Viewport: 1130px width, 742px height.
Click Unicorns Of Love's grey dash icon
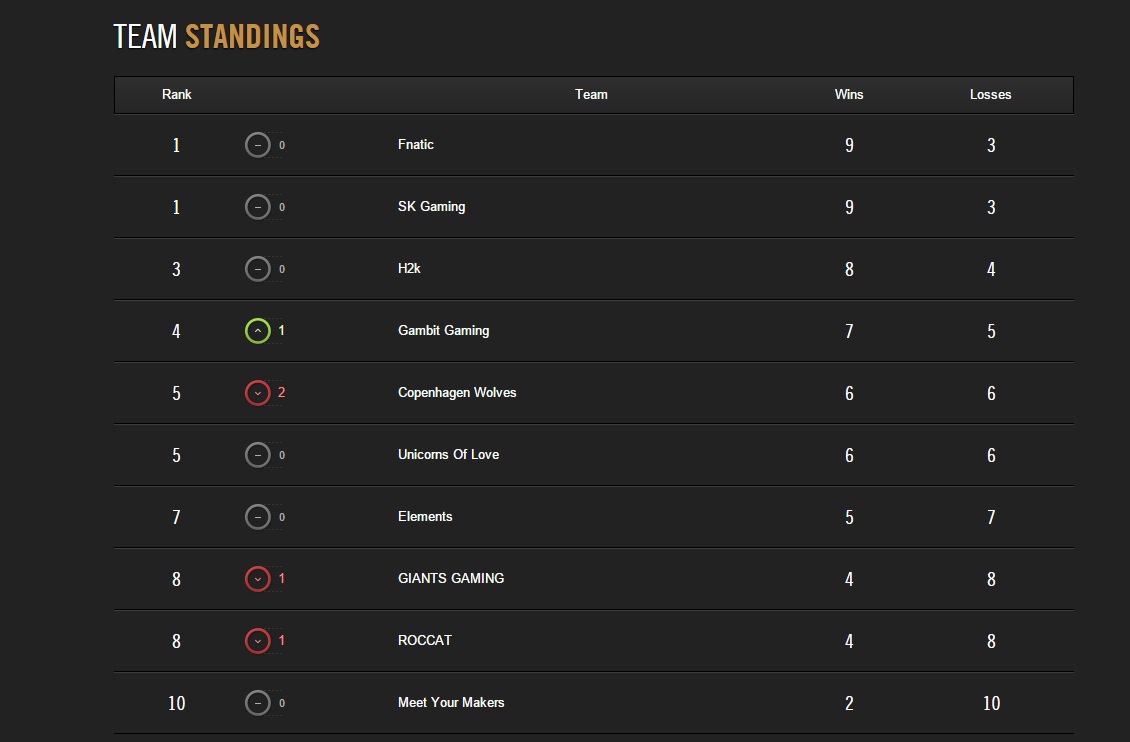pos(257,455)
